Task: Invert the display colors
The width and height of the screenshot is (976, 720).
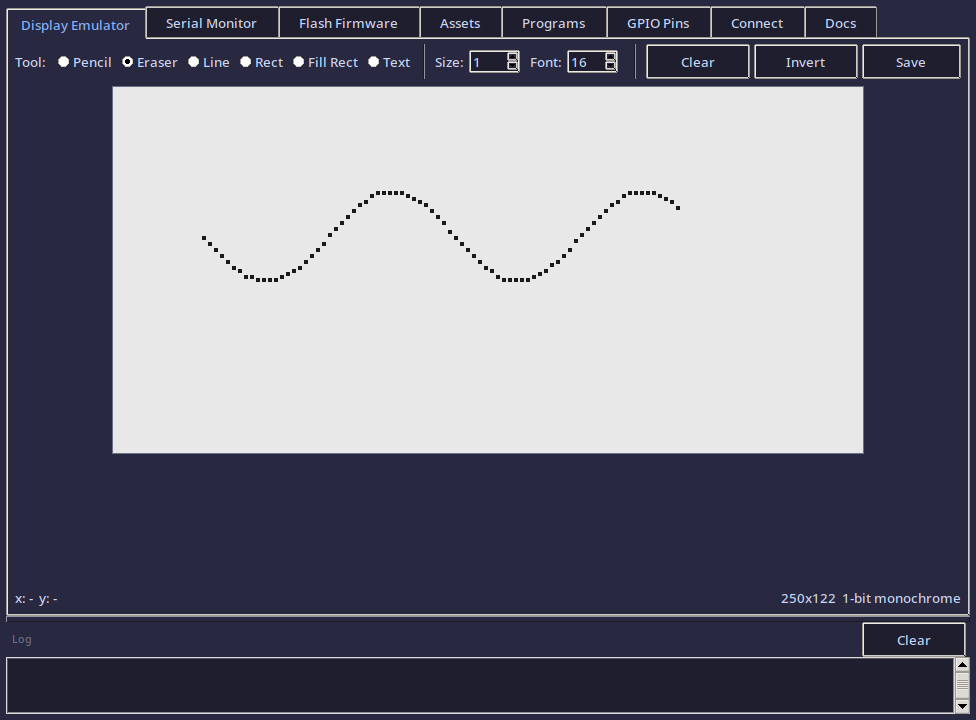Action: point(805,61)
